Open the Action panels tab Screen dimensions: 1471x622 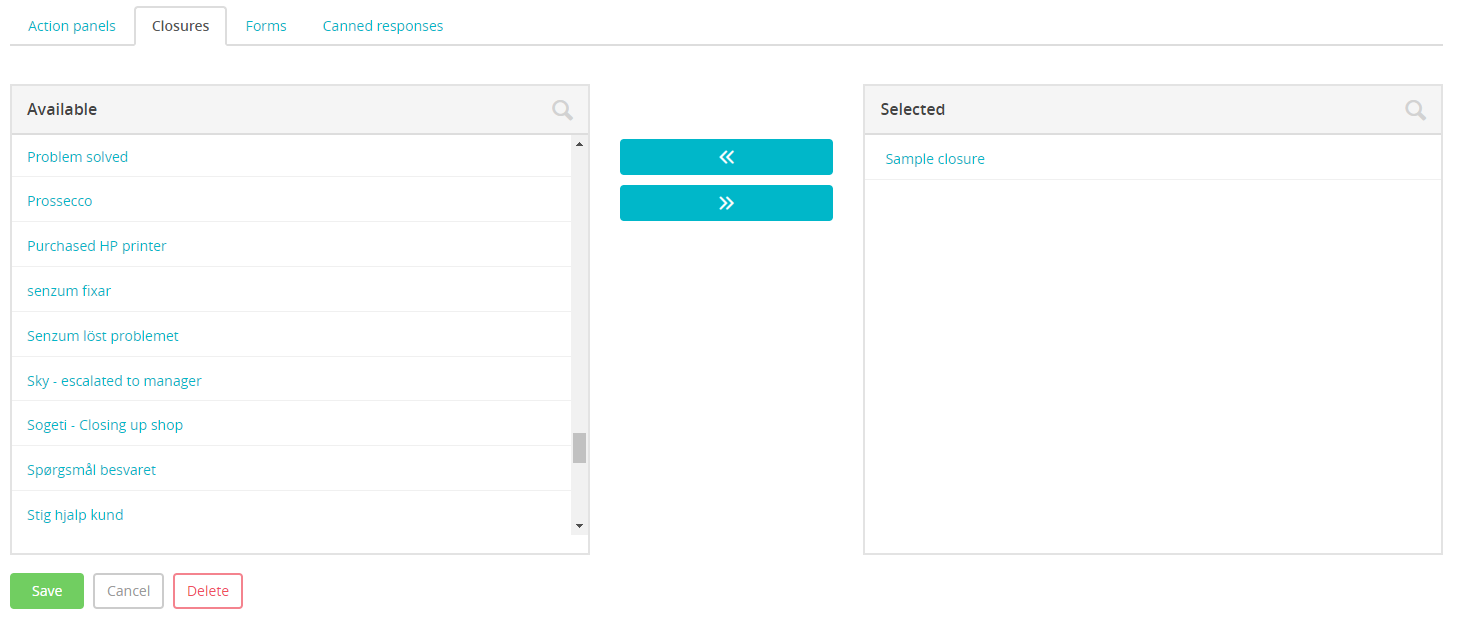(72, 26)
